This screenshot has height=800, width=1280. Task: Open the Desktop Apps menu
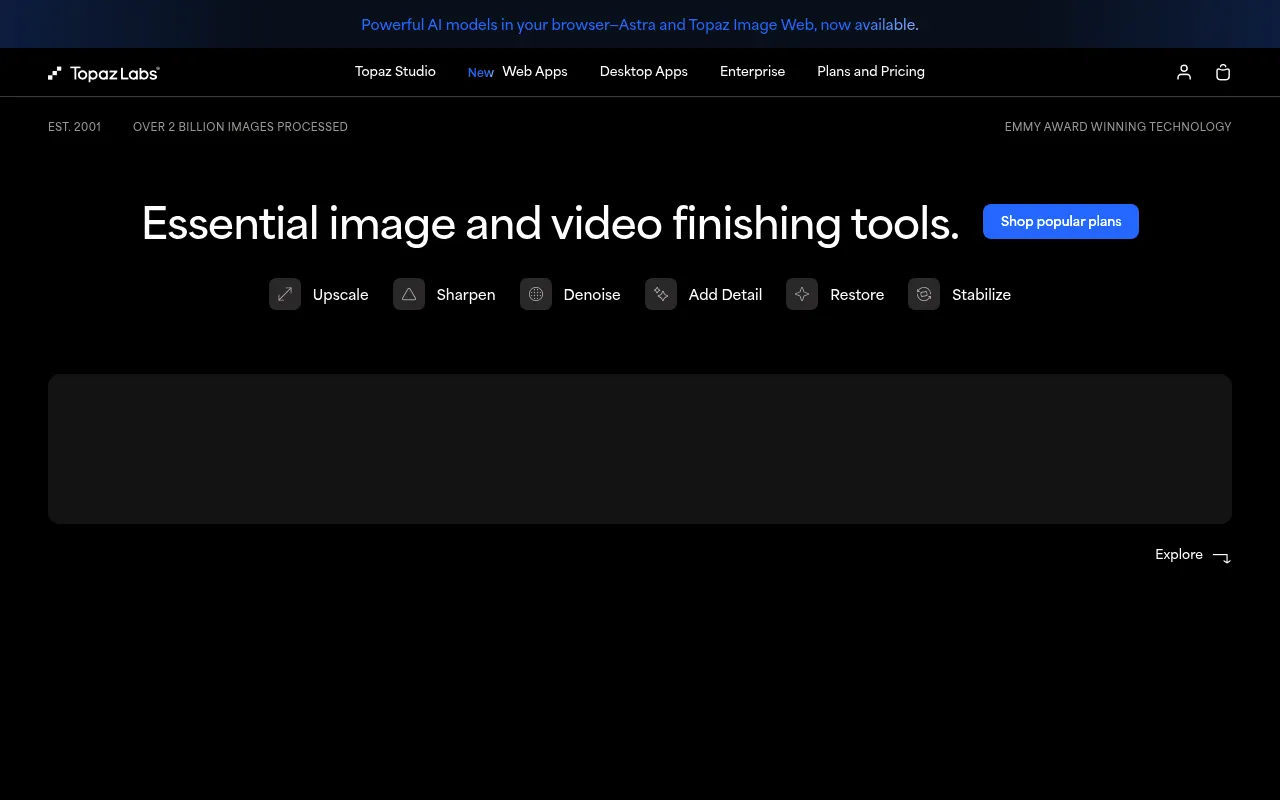pos(644,72)
